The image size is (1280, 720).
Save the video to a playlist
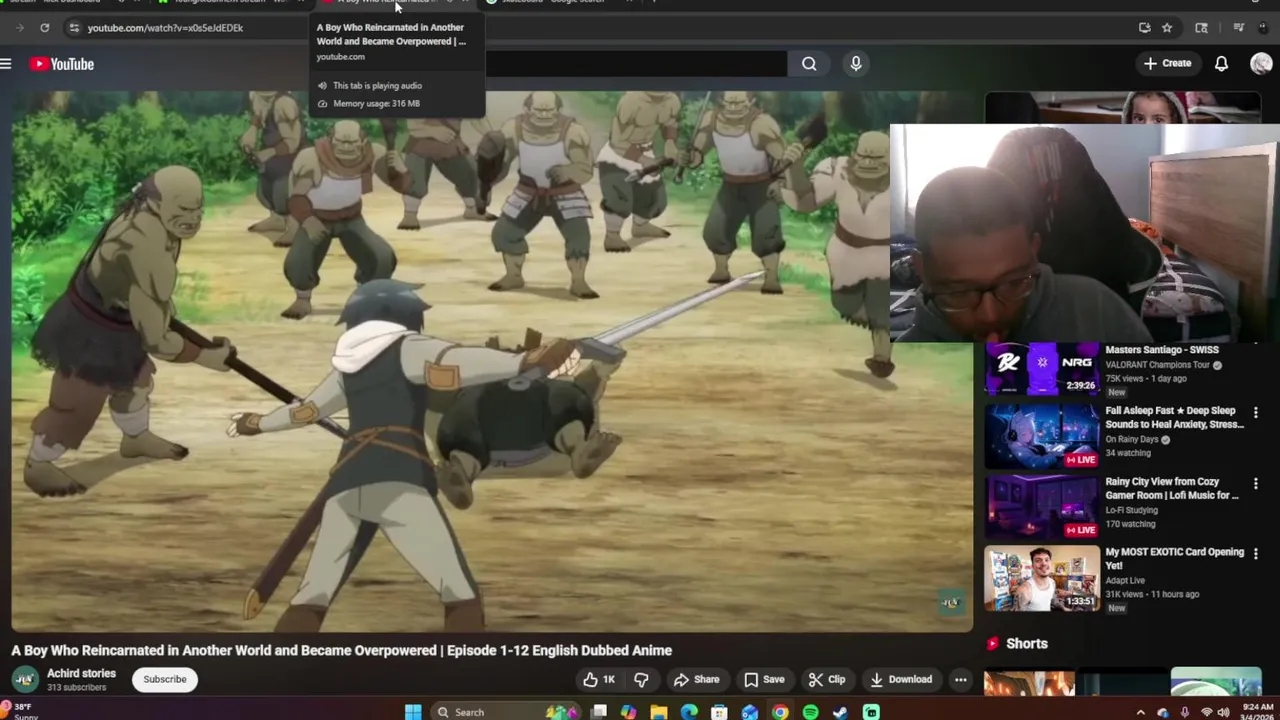pos(764,680)
